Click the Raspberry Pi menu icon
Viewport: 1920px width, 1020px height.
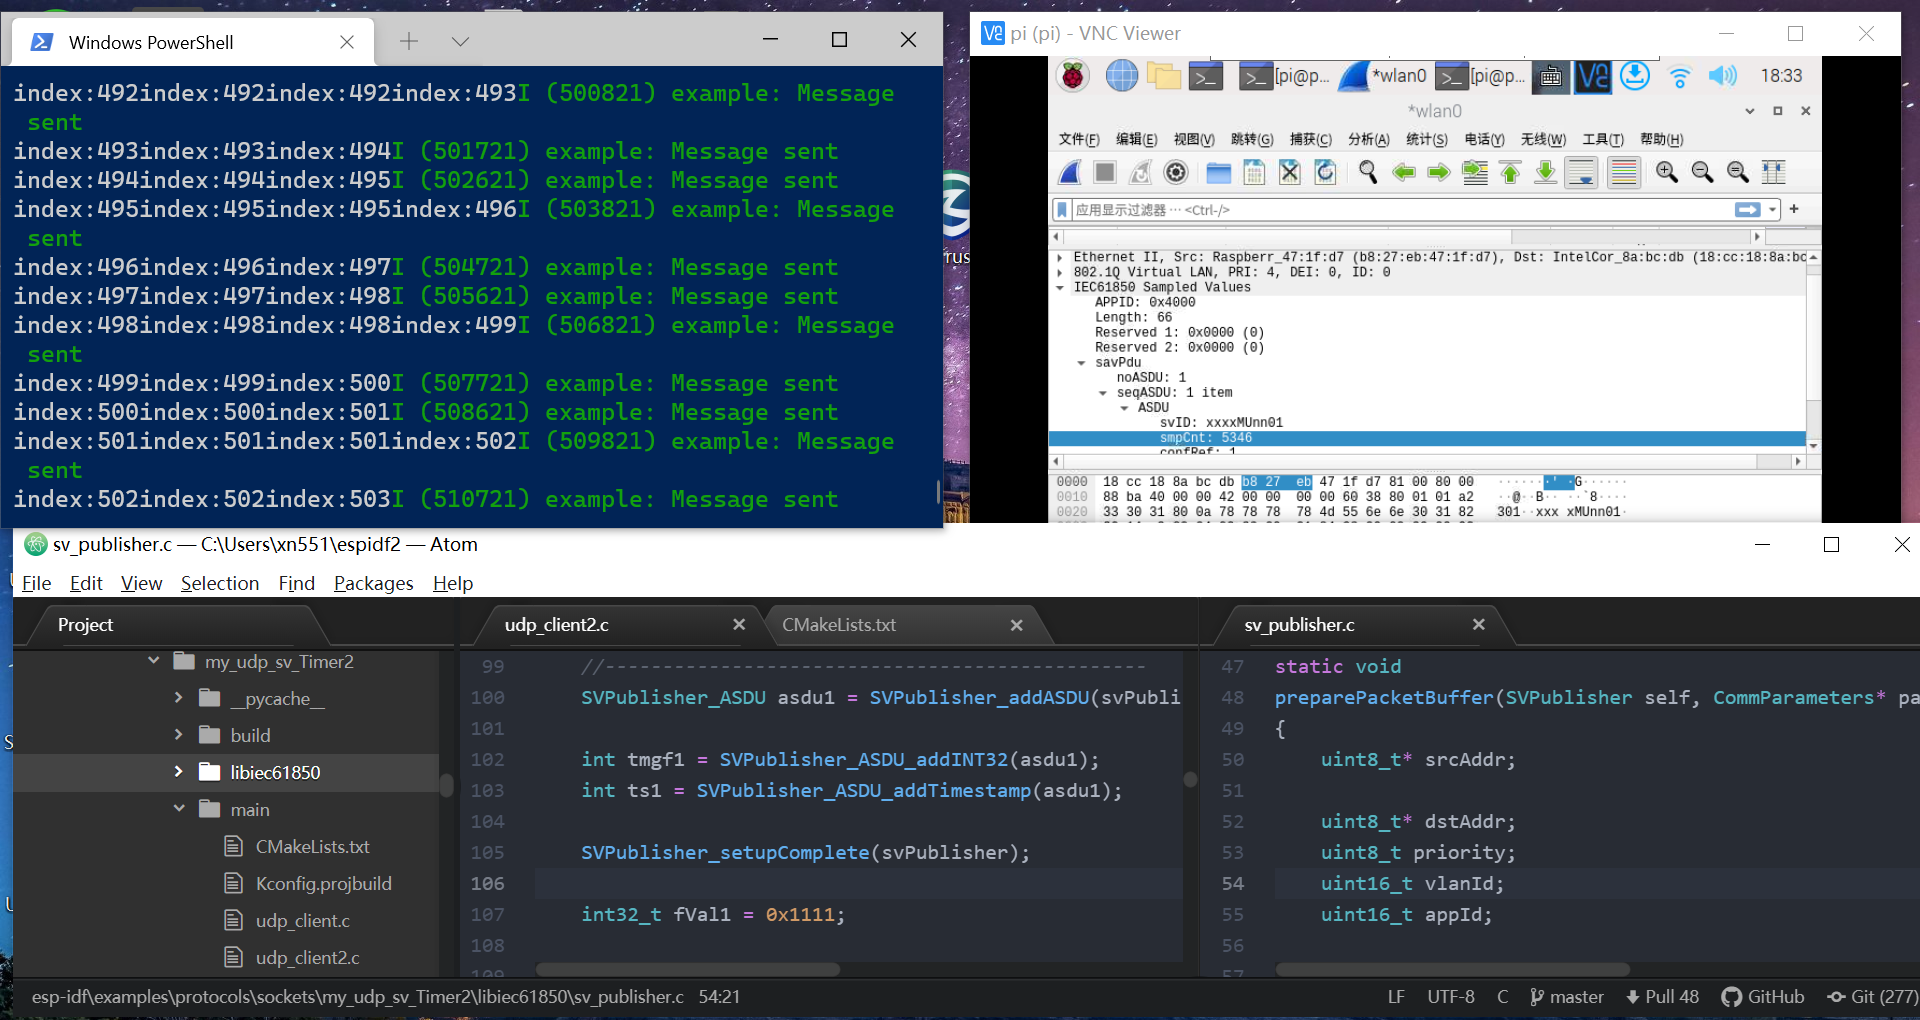pos(1074,76)
